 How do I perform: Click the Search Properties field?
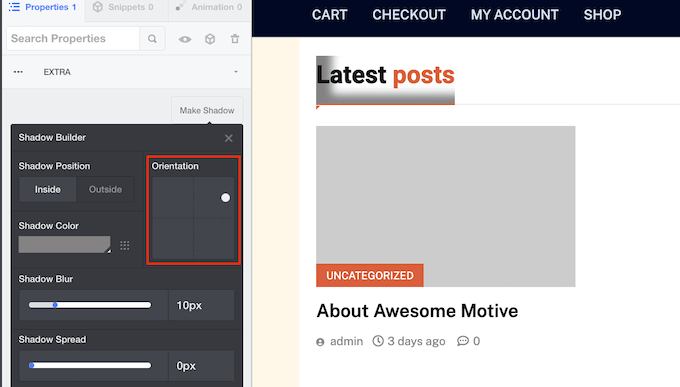[73, 39]
